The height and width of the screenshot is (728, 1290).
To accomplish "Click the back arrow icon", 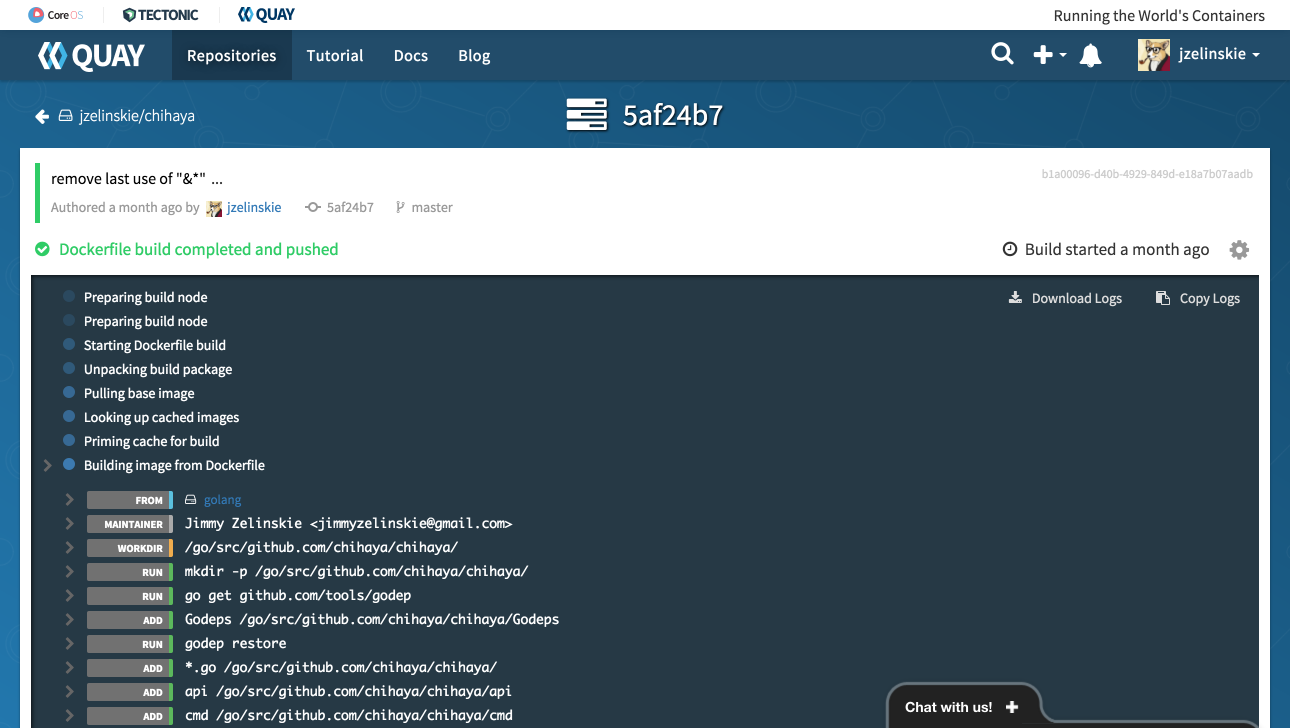I will pos(42,116).
